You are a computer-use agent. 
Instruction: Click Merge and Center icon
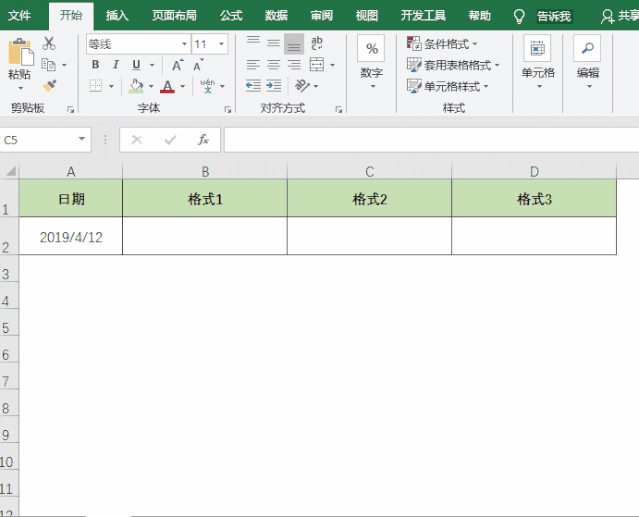[x=317, y=64]
